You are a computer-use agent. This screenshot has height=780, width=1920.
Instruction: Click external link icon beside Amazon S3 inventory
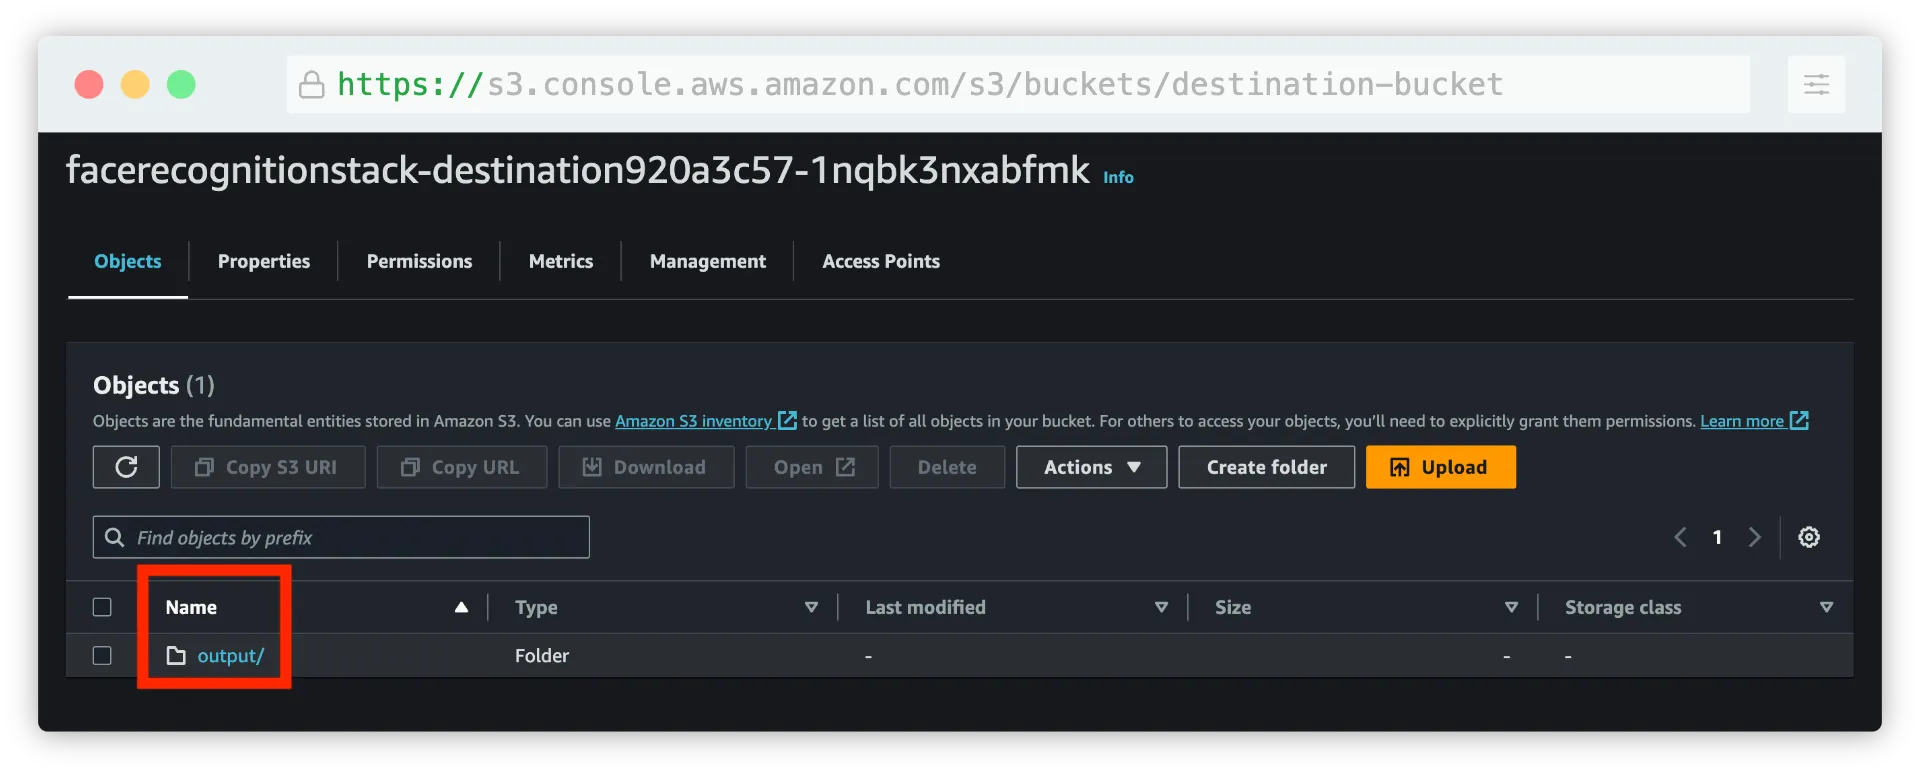[x=787, y=420]
